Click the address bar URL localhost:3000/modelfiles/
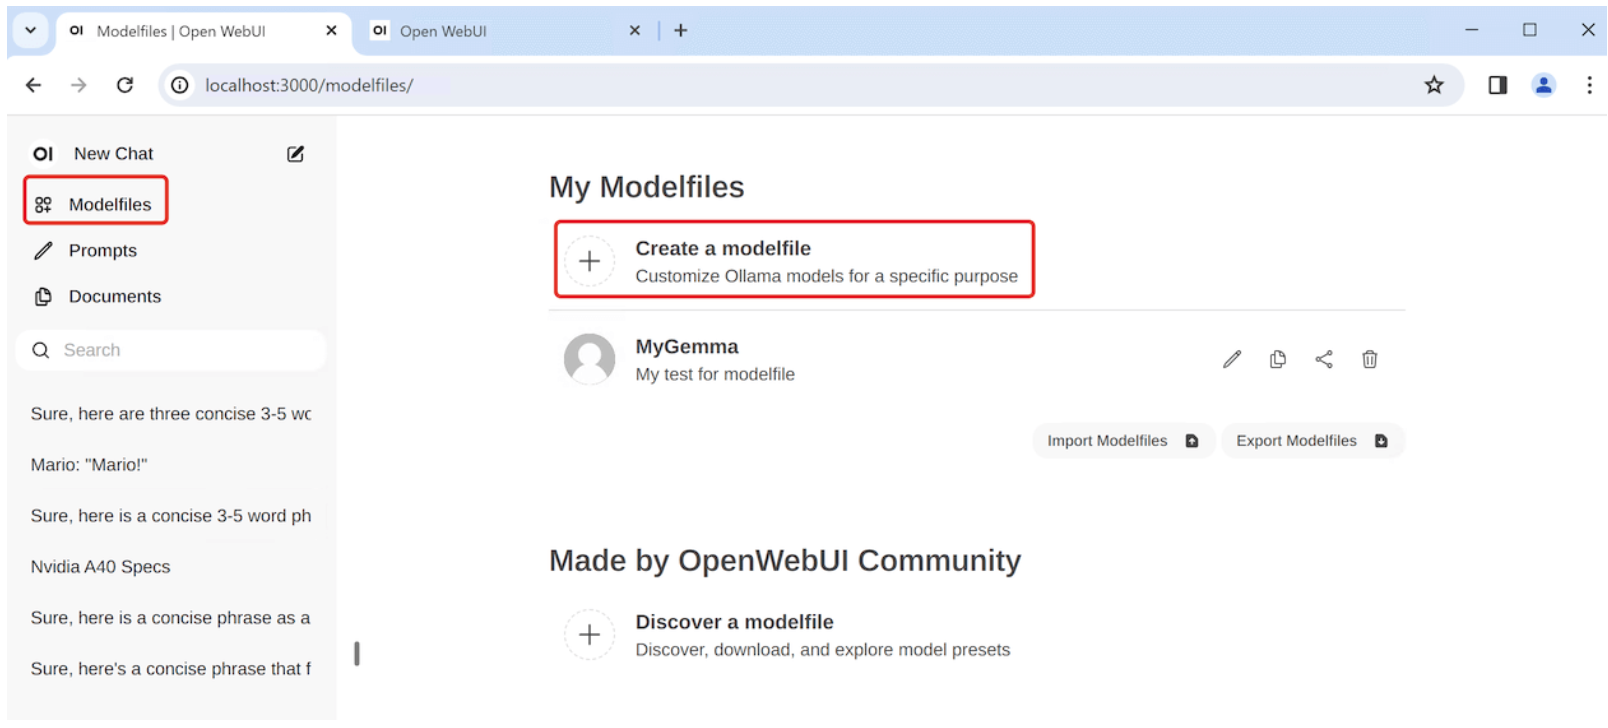 coord(309,85)
